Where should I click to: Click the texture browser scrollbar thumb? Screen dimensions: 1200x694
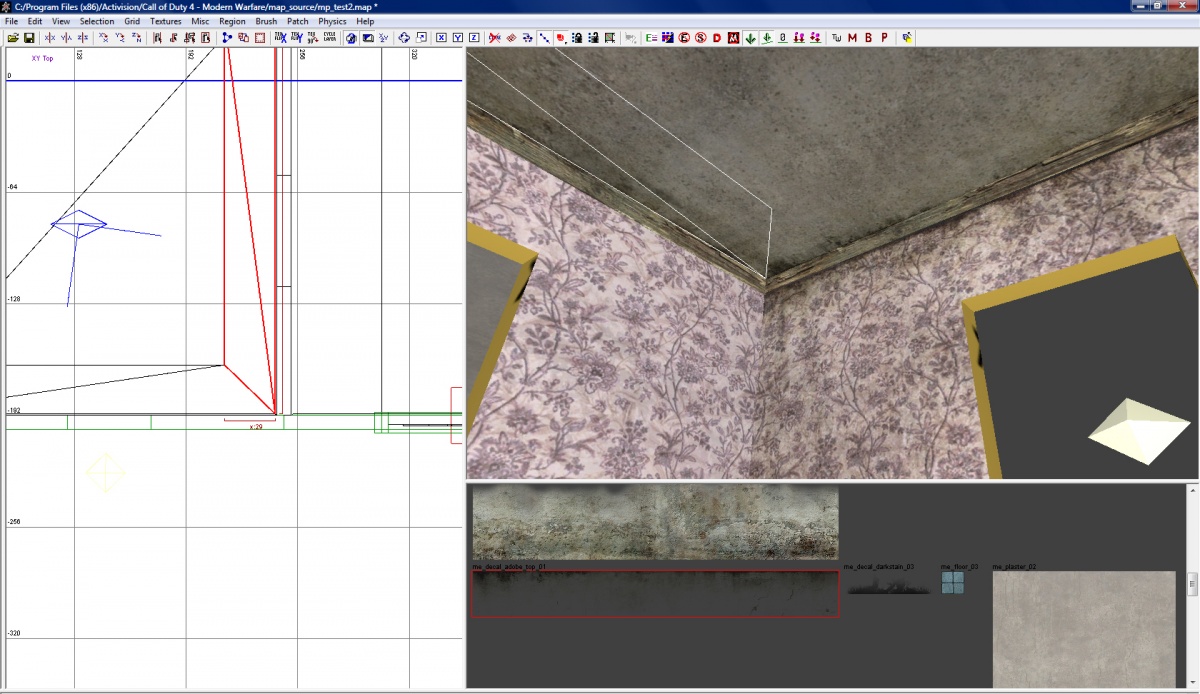point(1192,584)
